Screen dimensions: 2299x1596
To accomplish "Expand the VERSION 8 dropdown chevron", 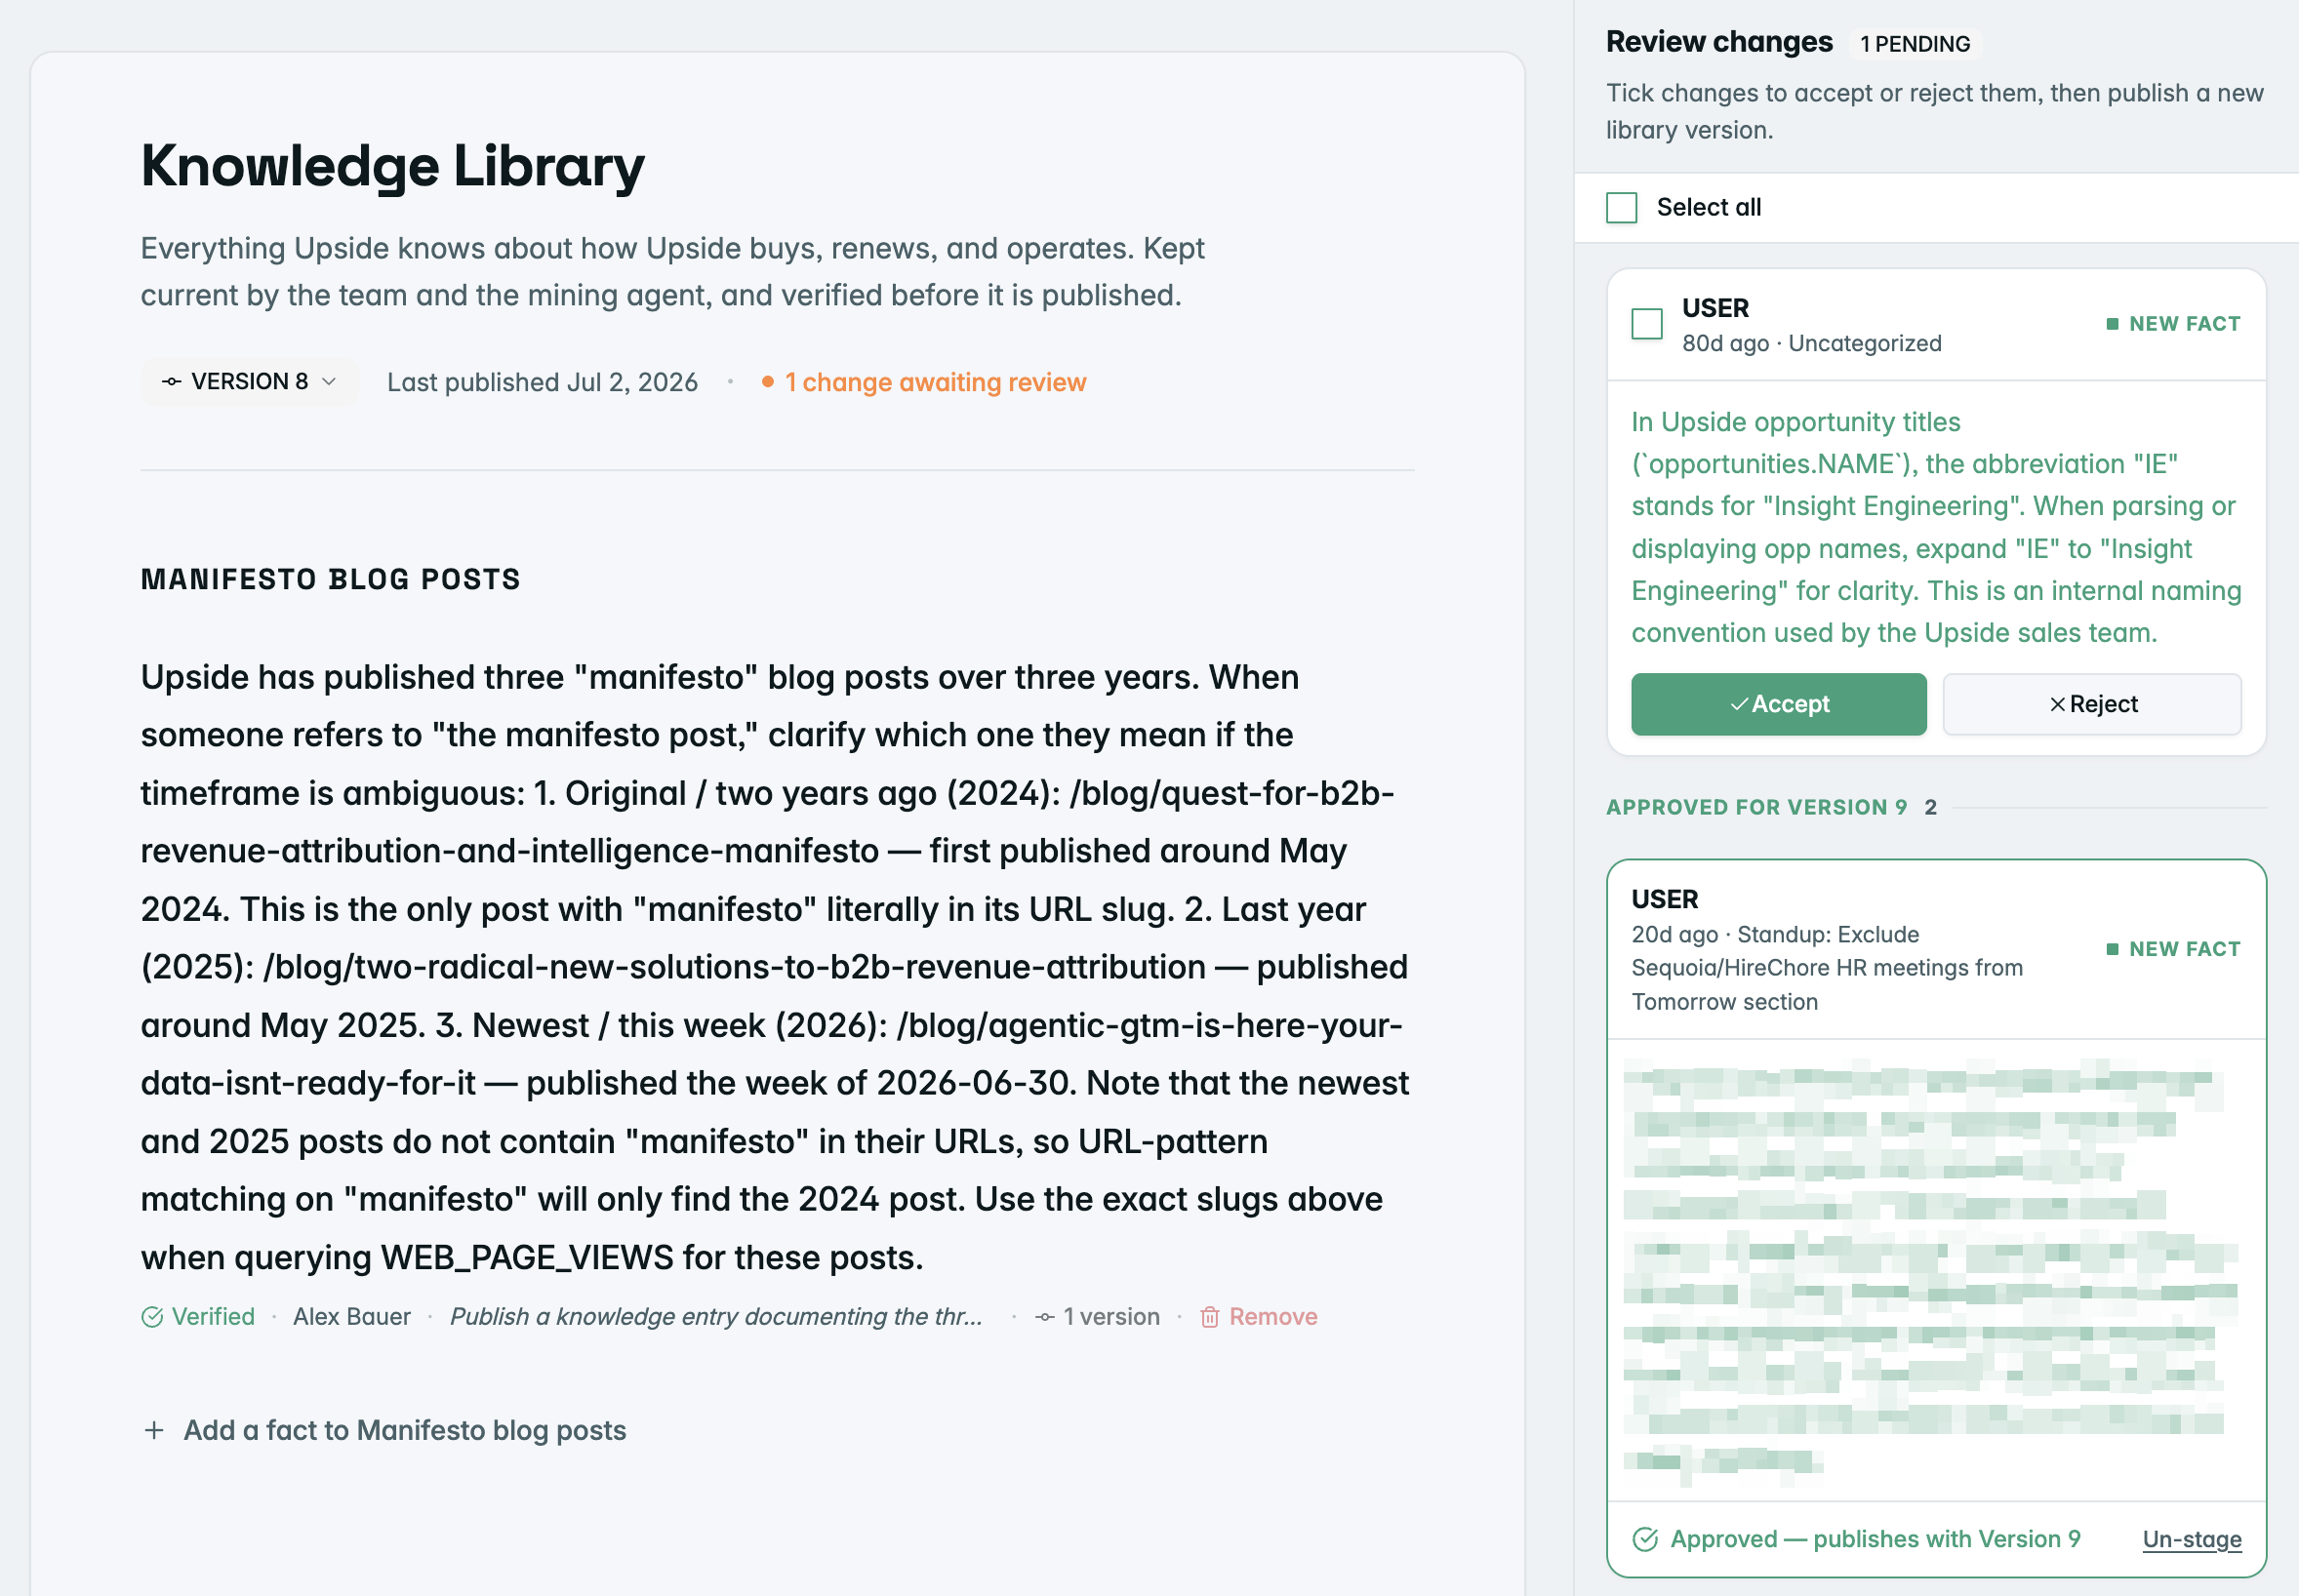I will (329, 382).
